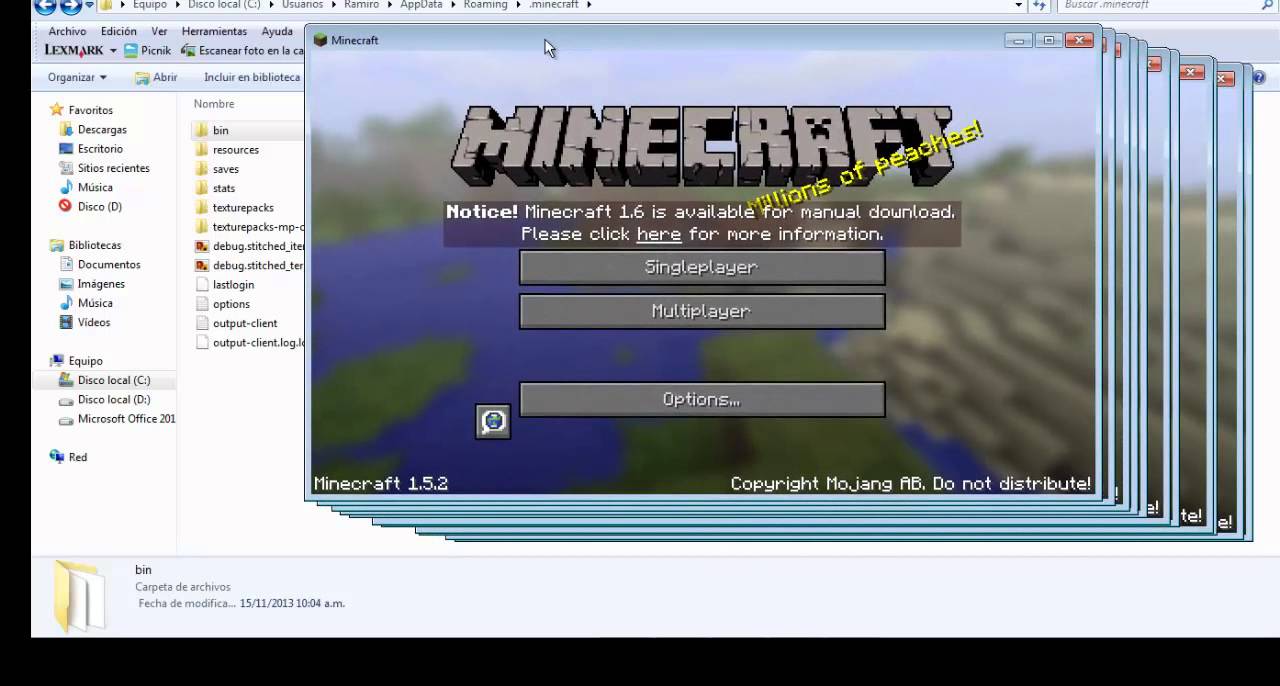
Task: Click the Disco (D) shortcut icon
Action: [x=66, y=206]
